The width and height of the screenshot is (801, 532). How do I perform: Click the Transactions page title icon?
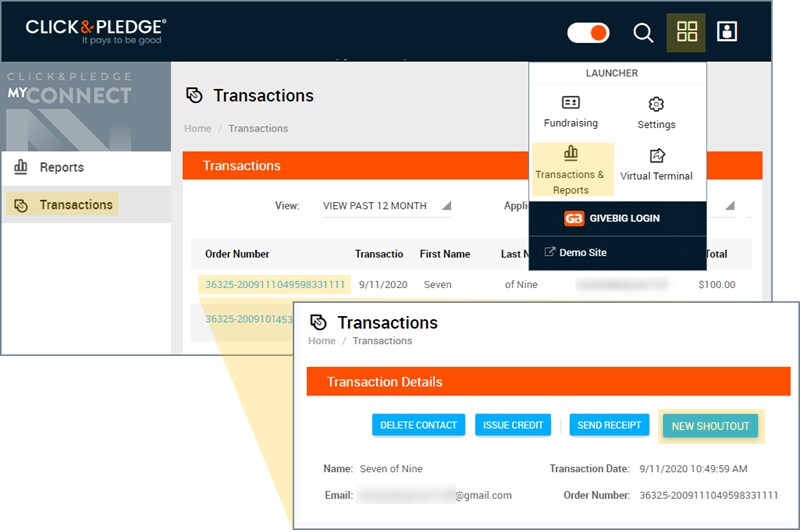pyautogui.click(x=194, y=96)
